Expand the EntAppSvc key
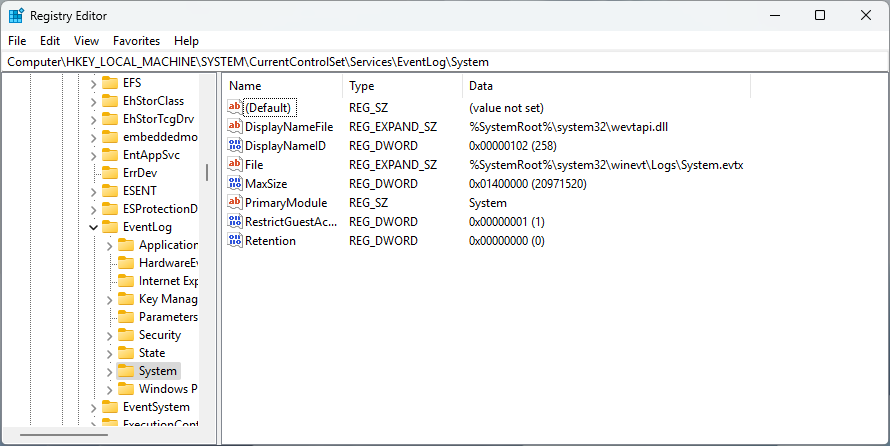 click(94, 155)
